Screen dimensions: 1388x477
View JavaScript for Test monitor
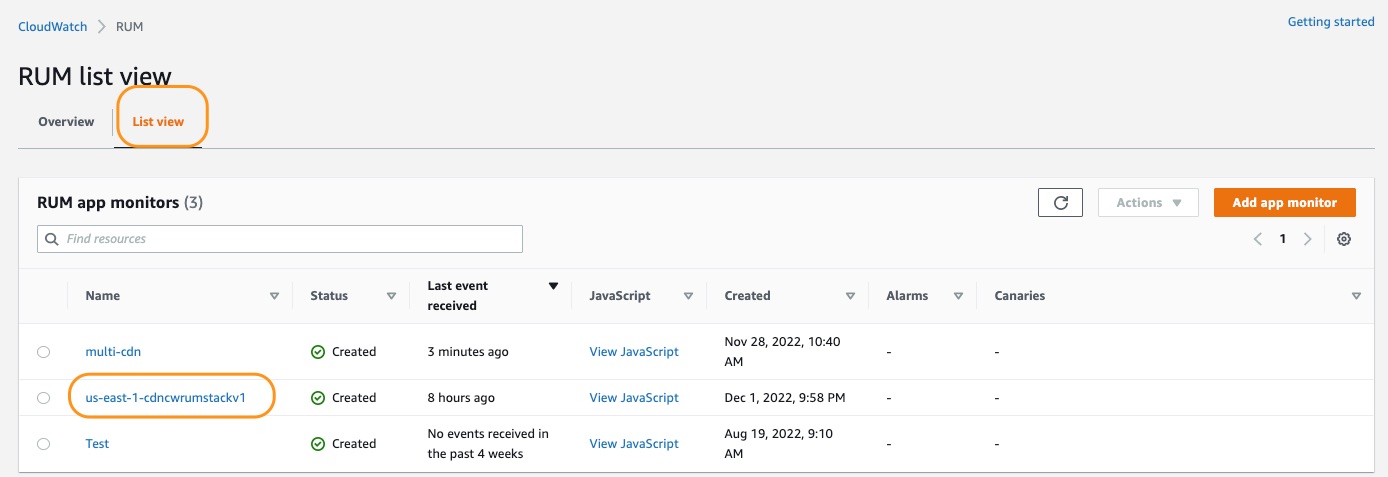[634, 444]
